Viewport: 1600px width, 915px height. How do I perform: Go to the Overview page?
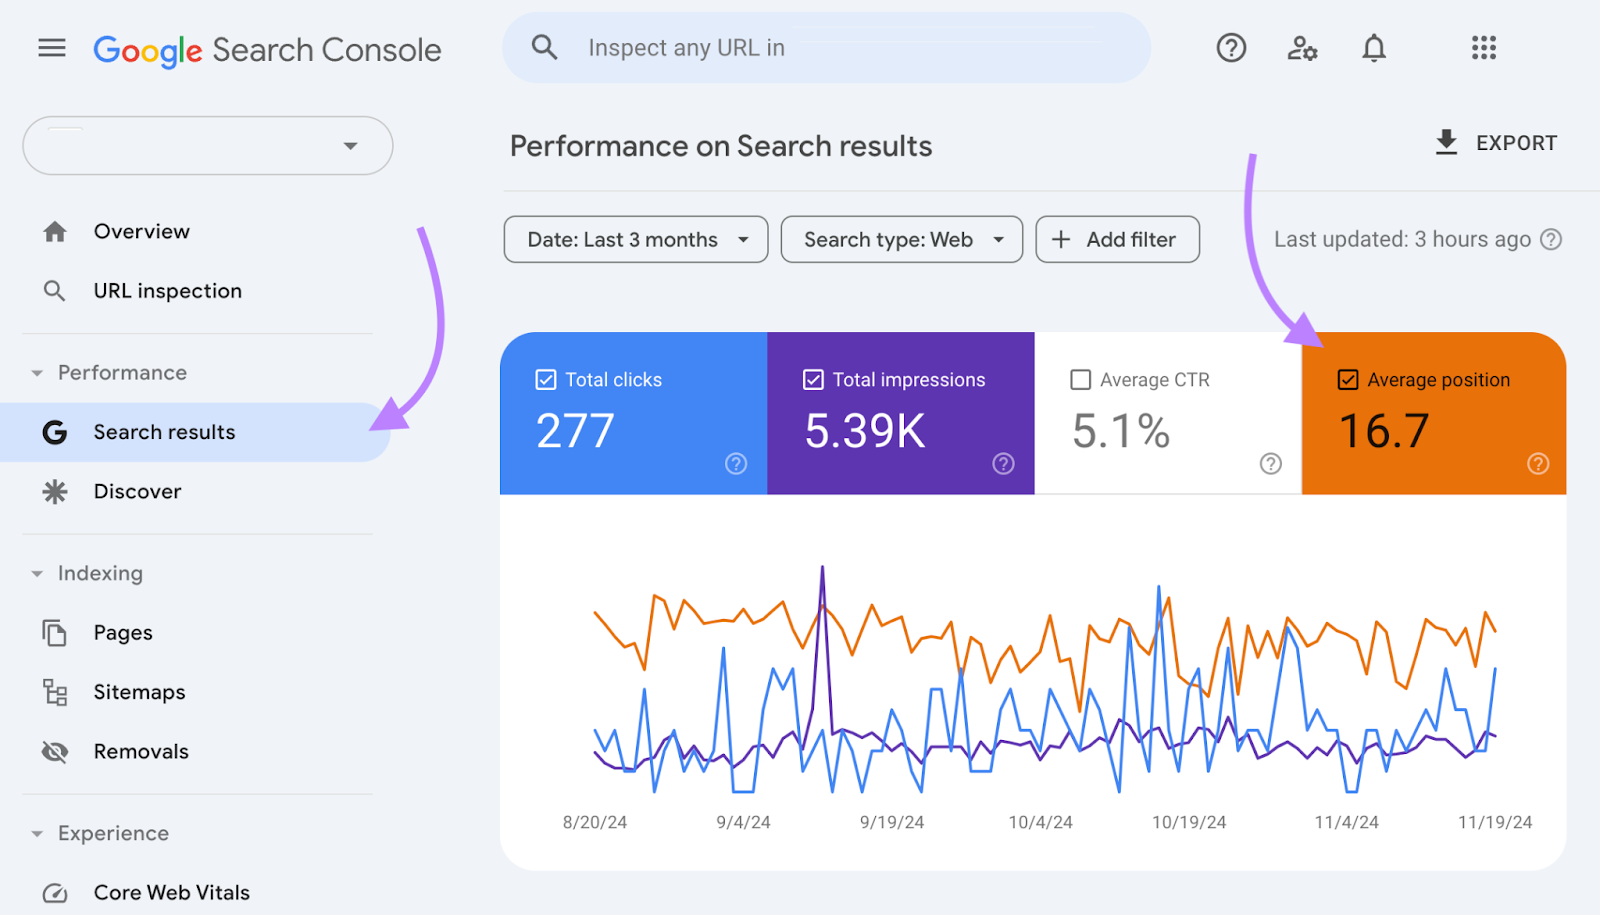(x=141, y=231)
